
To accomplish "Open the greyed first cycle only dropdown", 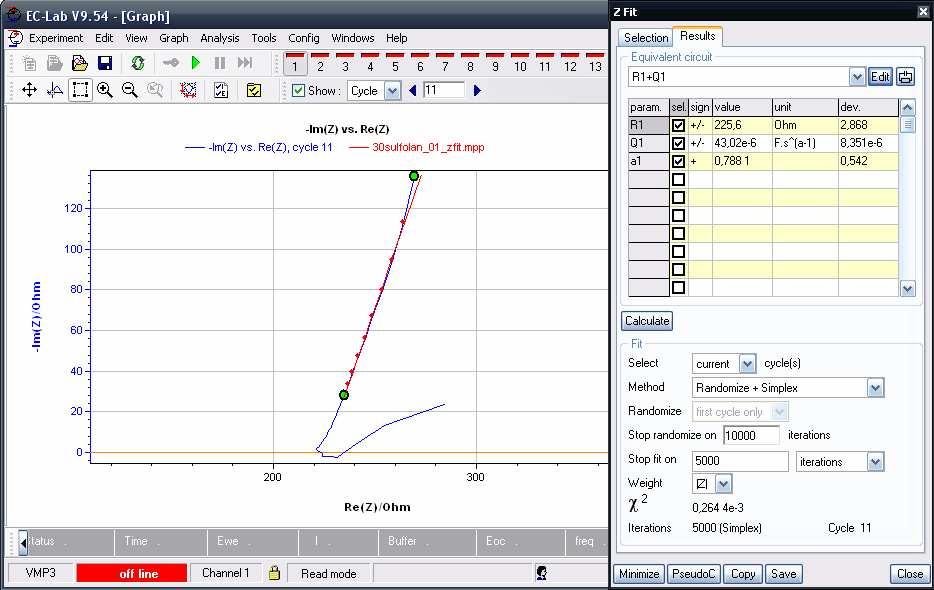I will (x=779, y=412).
